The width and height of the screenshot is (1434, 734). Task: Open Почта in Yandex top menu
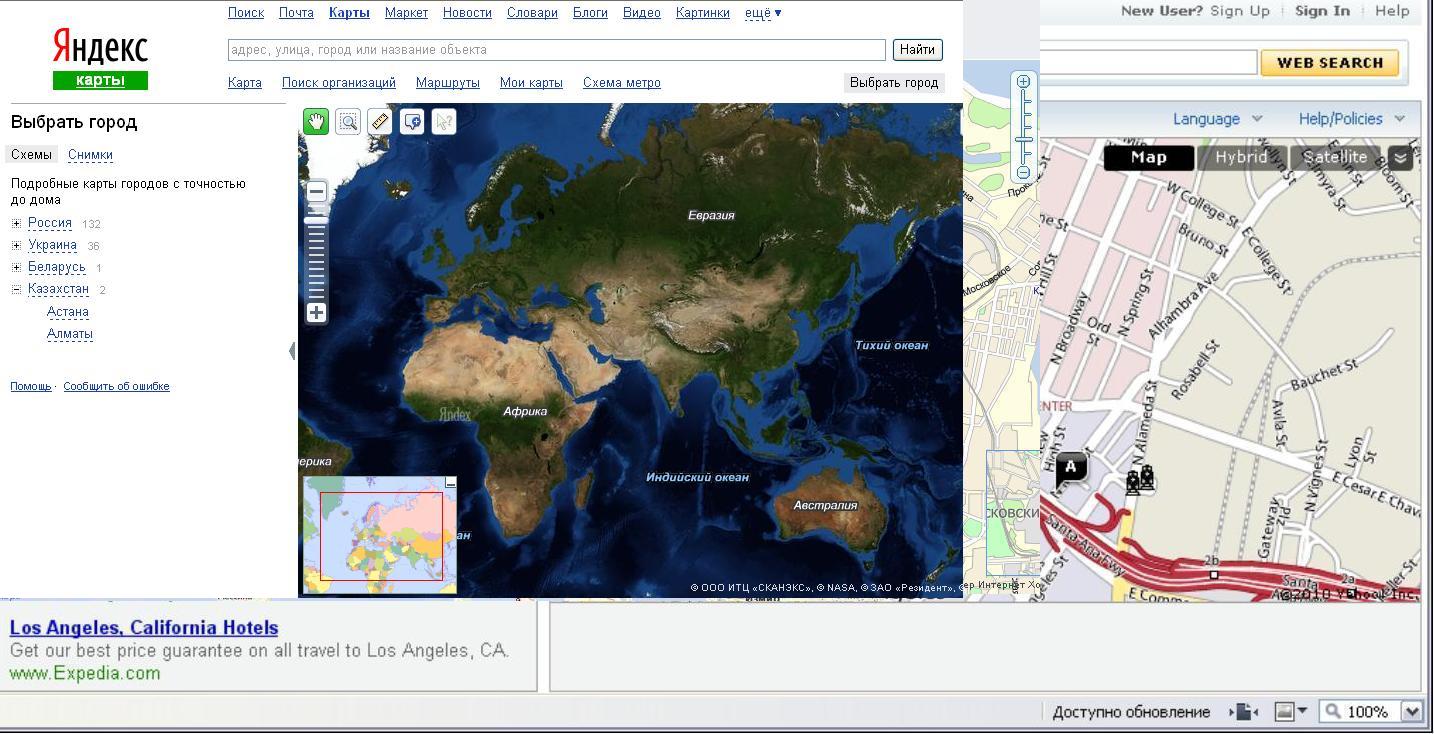pos(296,13)
